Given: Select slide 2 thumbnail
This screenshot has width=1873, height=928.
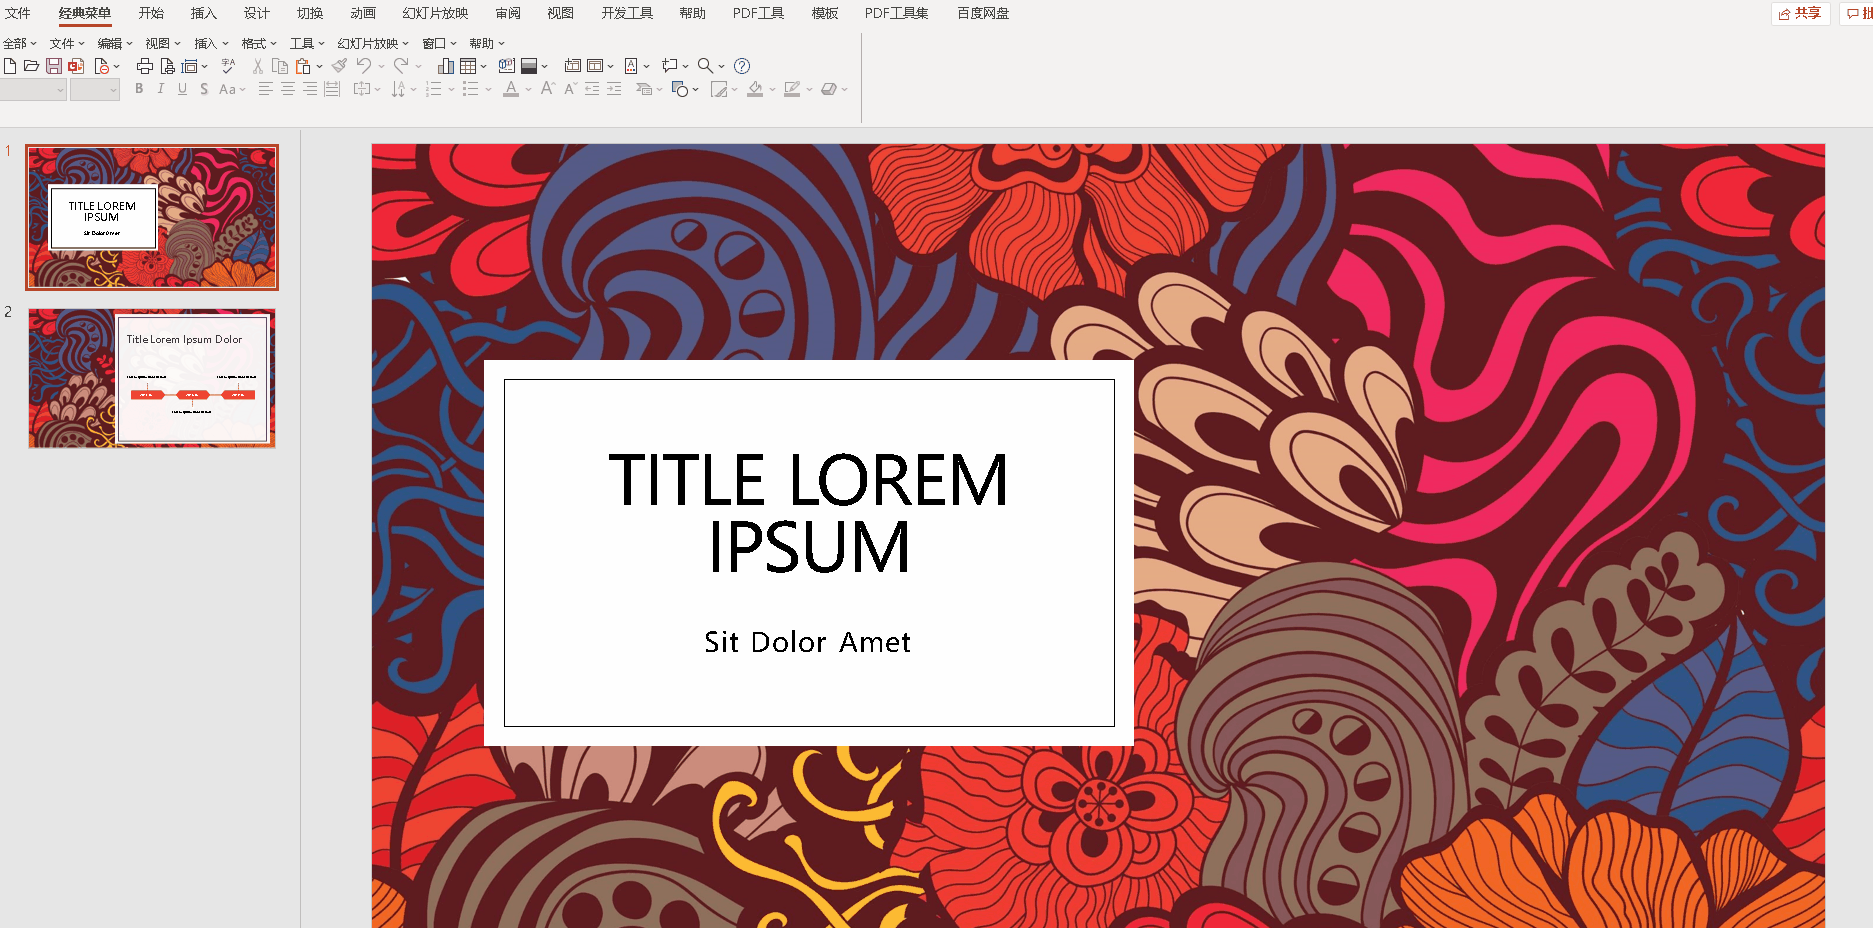Looking at the screenshot, I should (x=152, y=378).
